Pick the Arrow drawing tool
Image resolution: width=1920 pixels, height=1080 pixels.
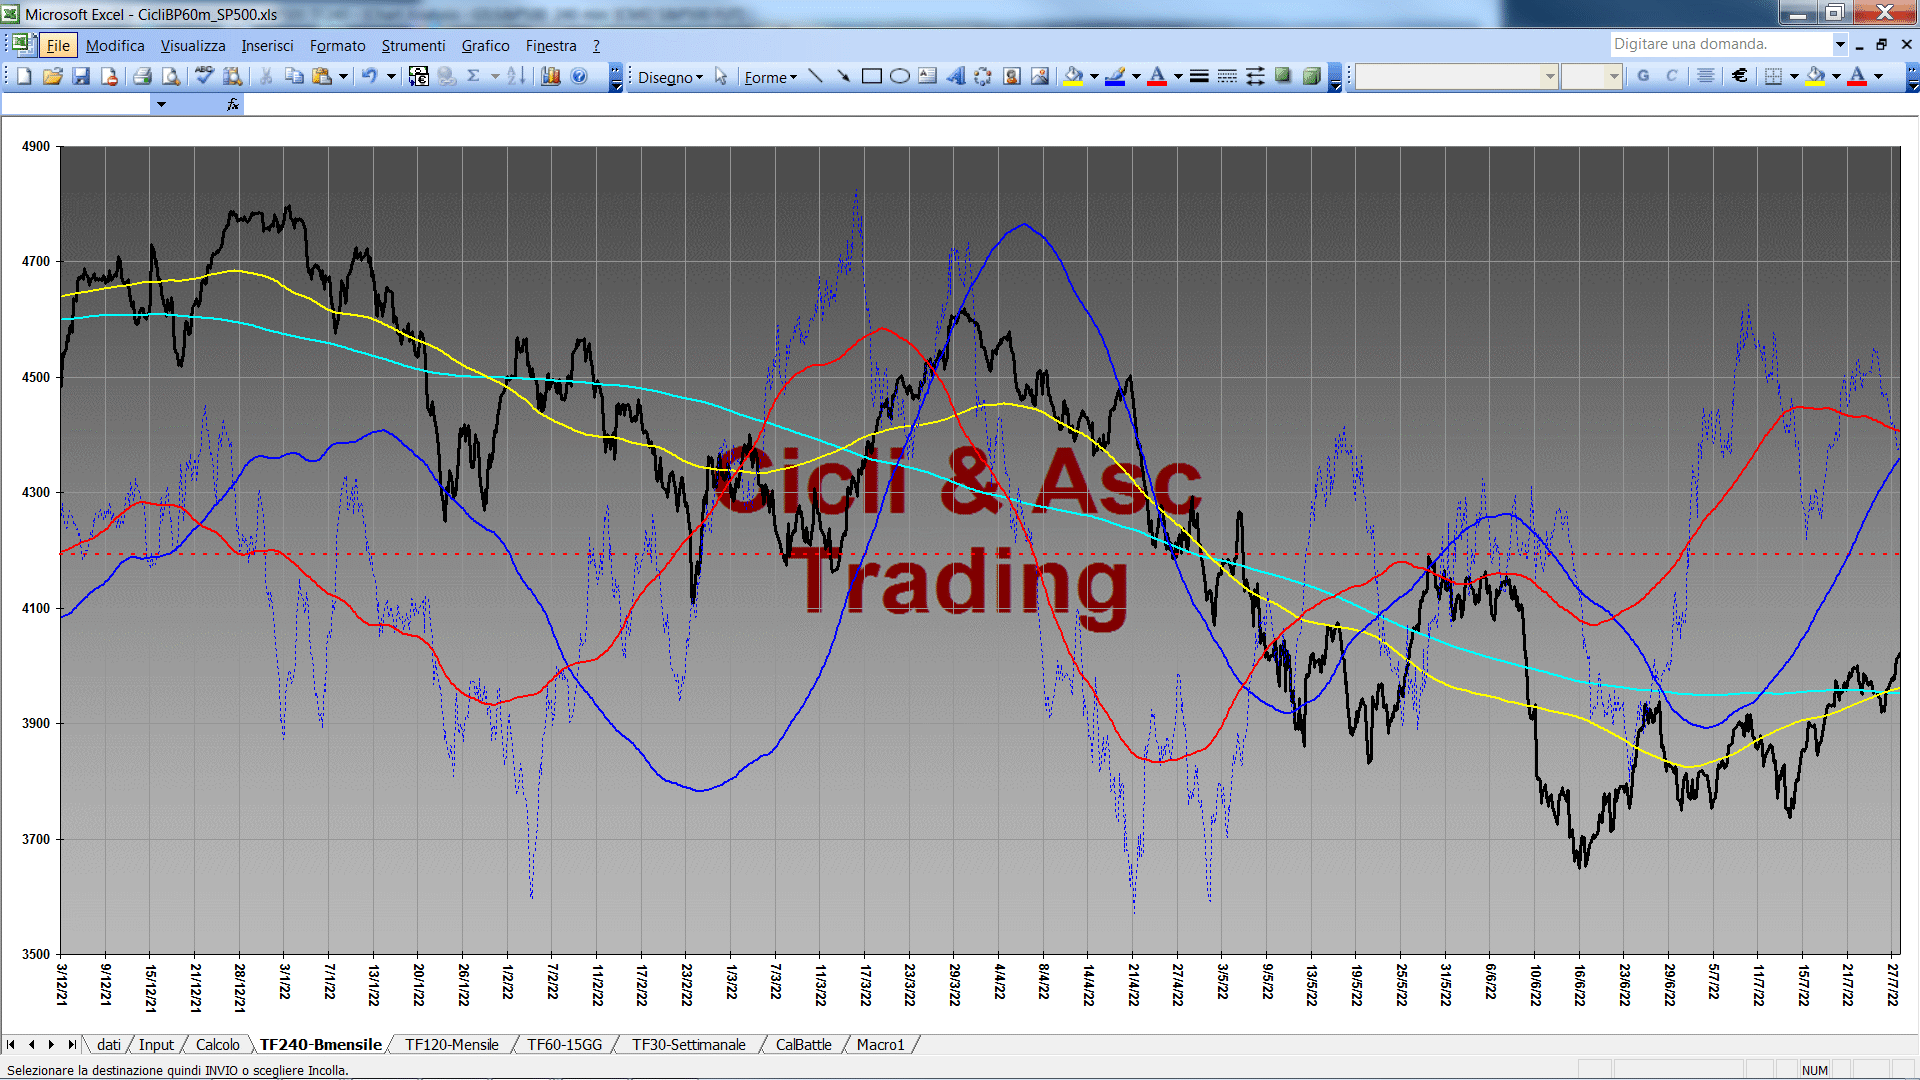pyautogui.click(x=844, y=77)
